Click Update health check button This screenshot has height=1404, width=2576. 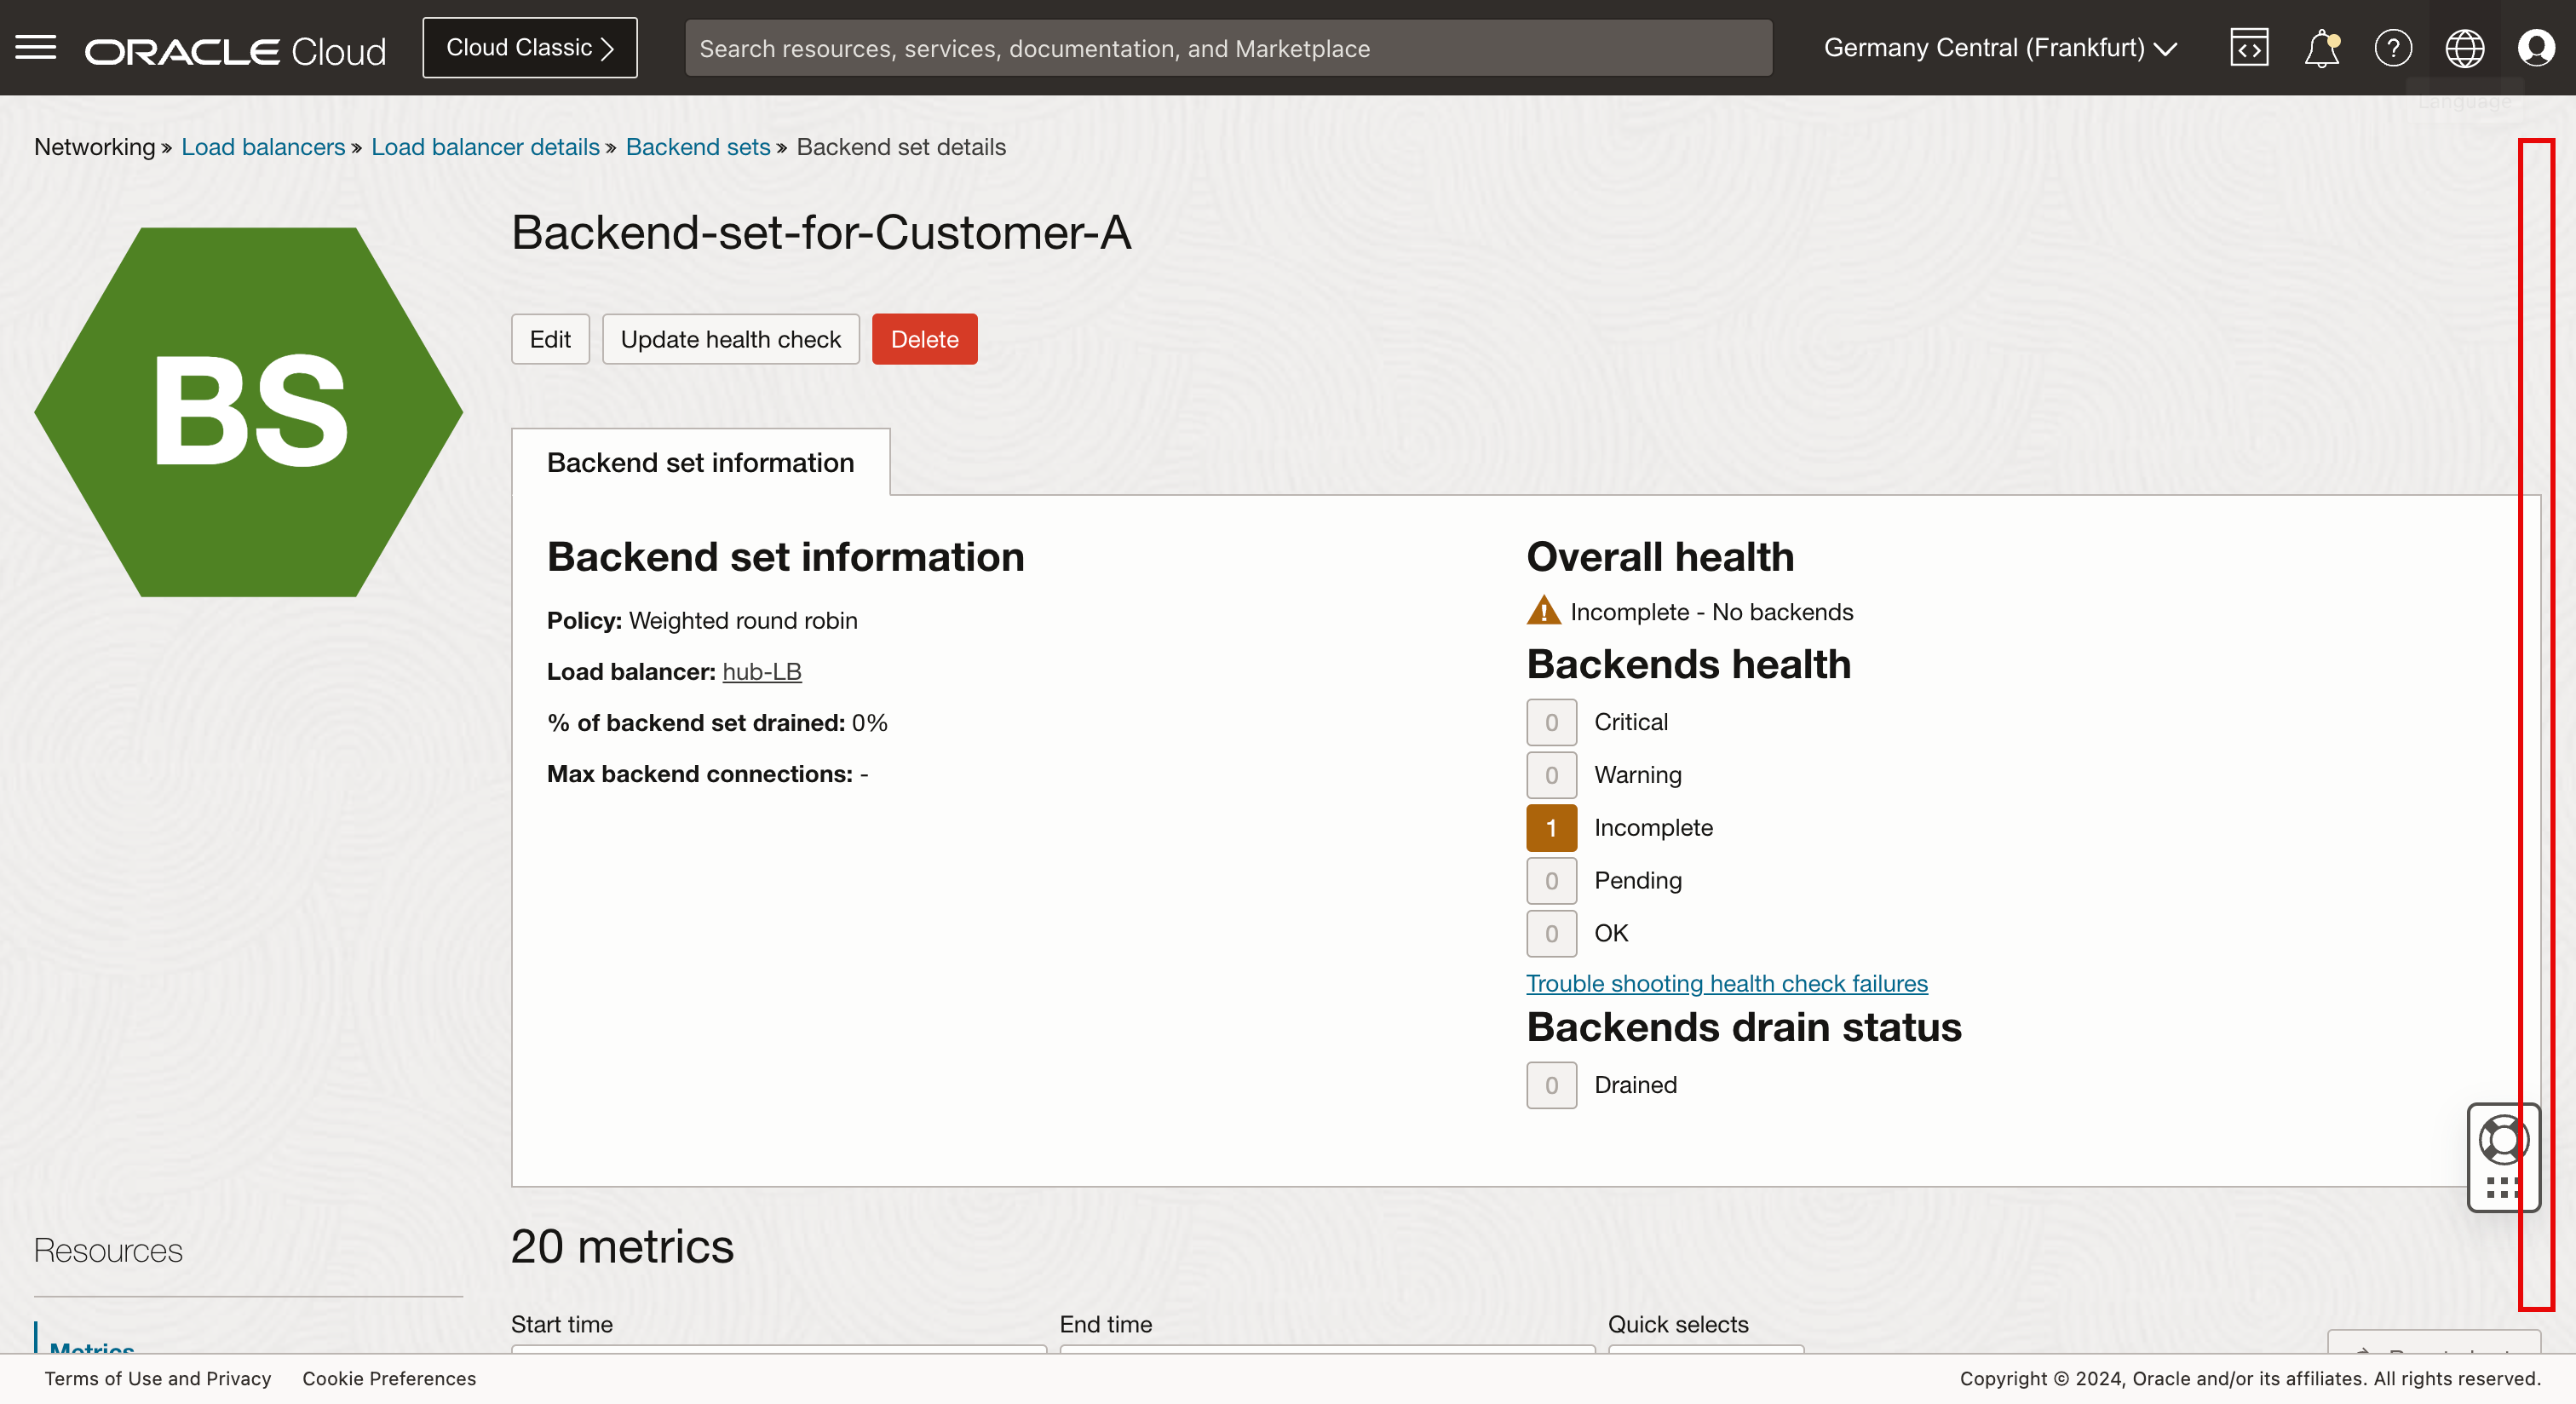(730, 339)
